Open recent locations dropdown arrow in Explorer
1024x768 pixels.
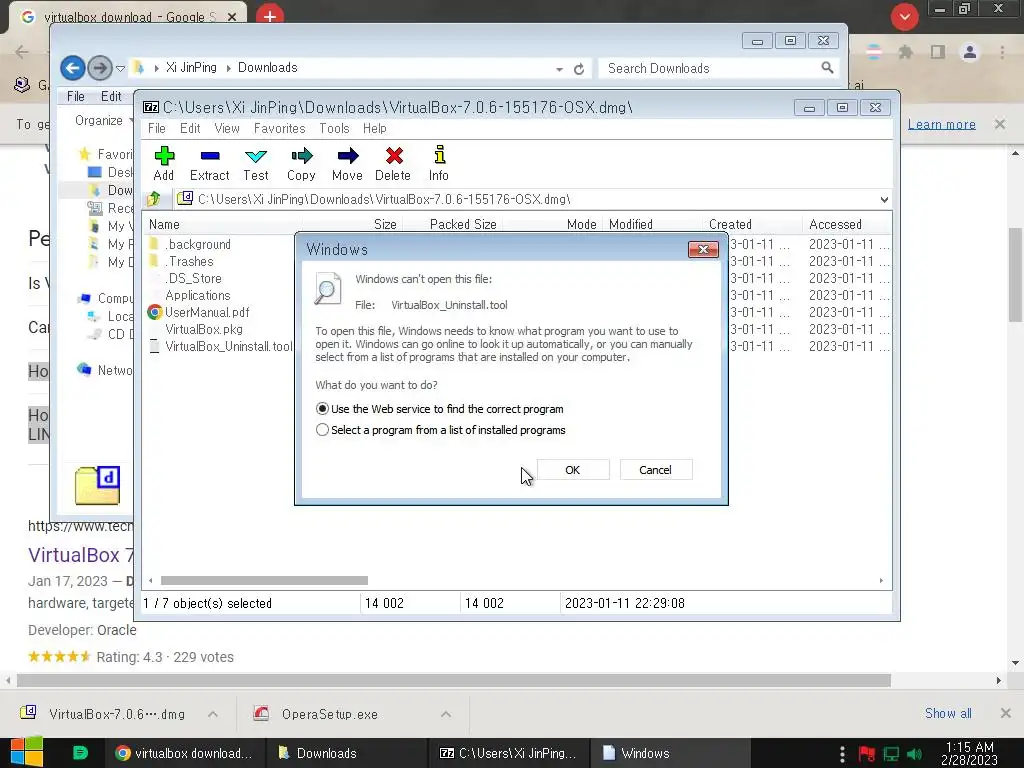point(120,68)
